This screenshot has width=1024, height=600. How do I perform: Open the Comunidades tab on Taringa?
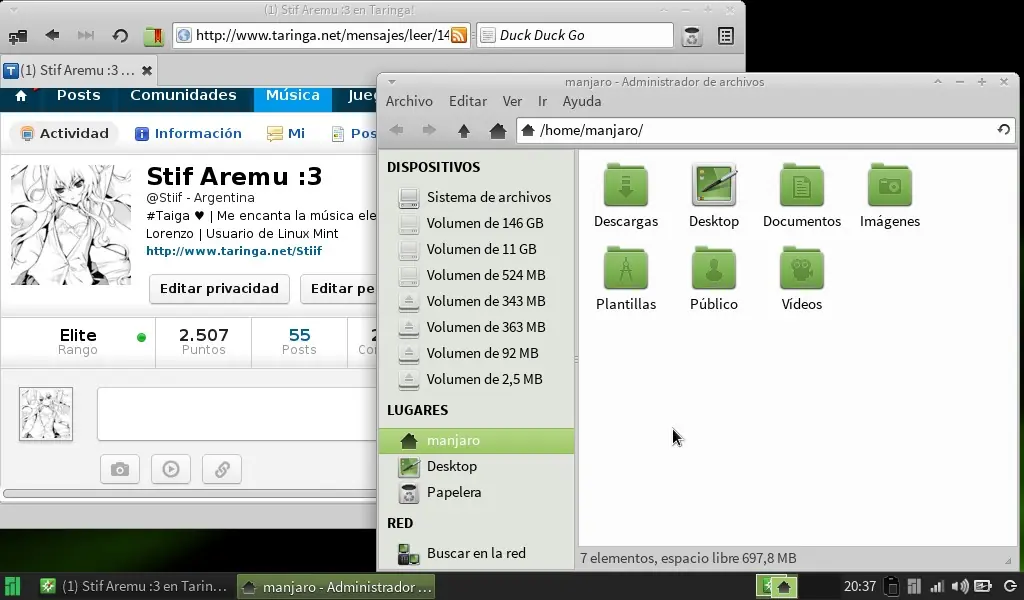coord(183,95)
